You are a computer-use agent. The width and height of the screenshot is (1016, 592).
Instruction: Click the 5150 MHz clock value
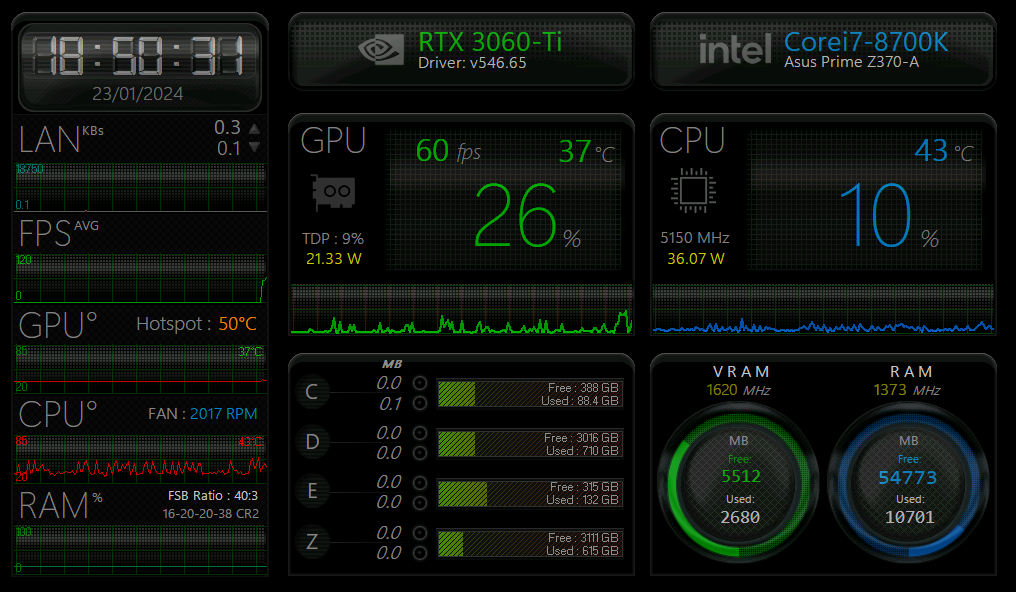[x=695, y=238]
